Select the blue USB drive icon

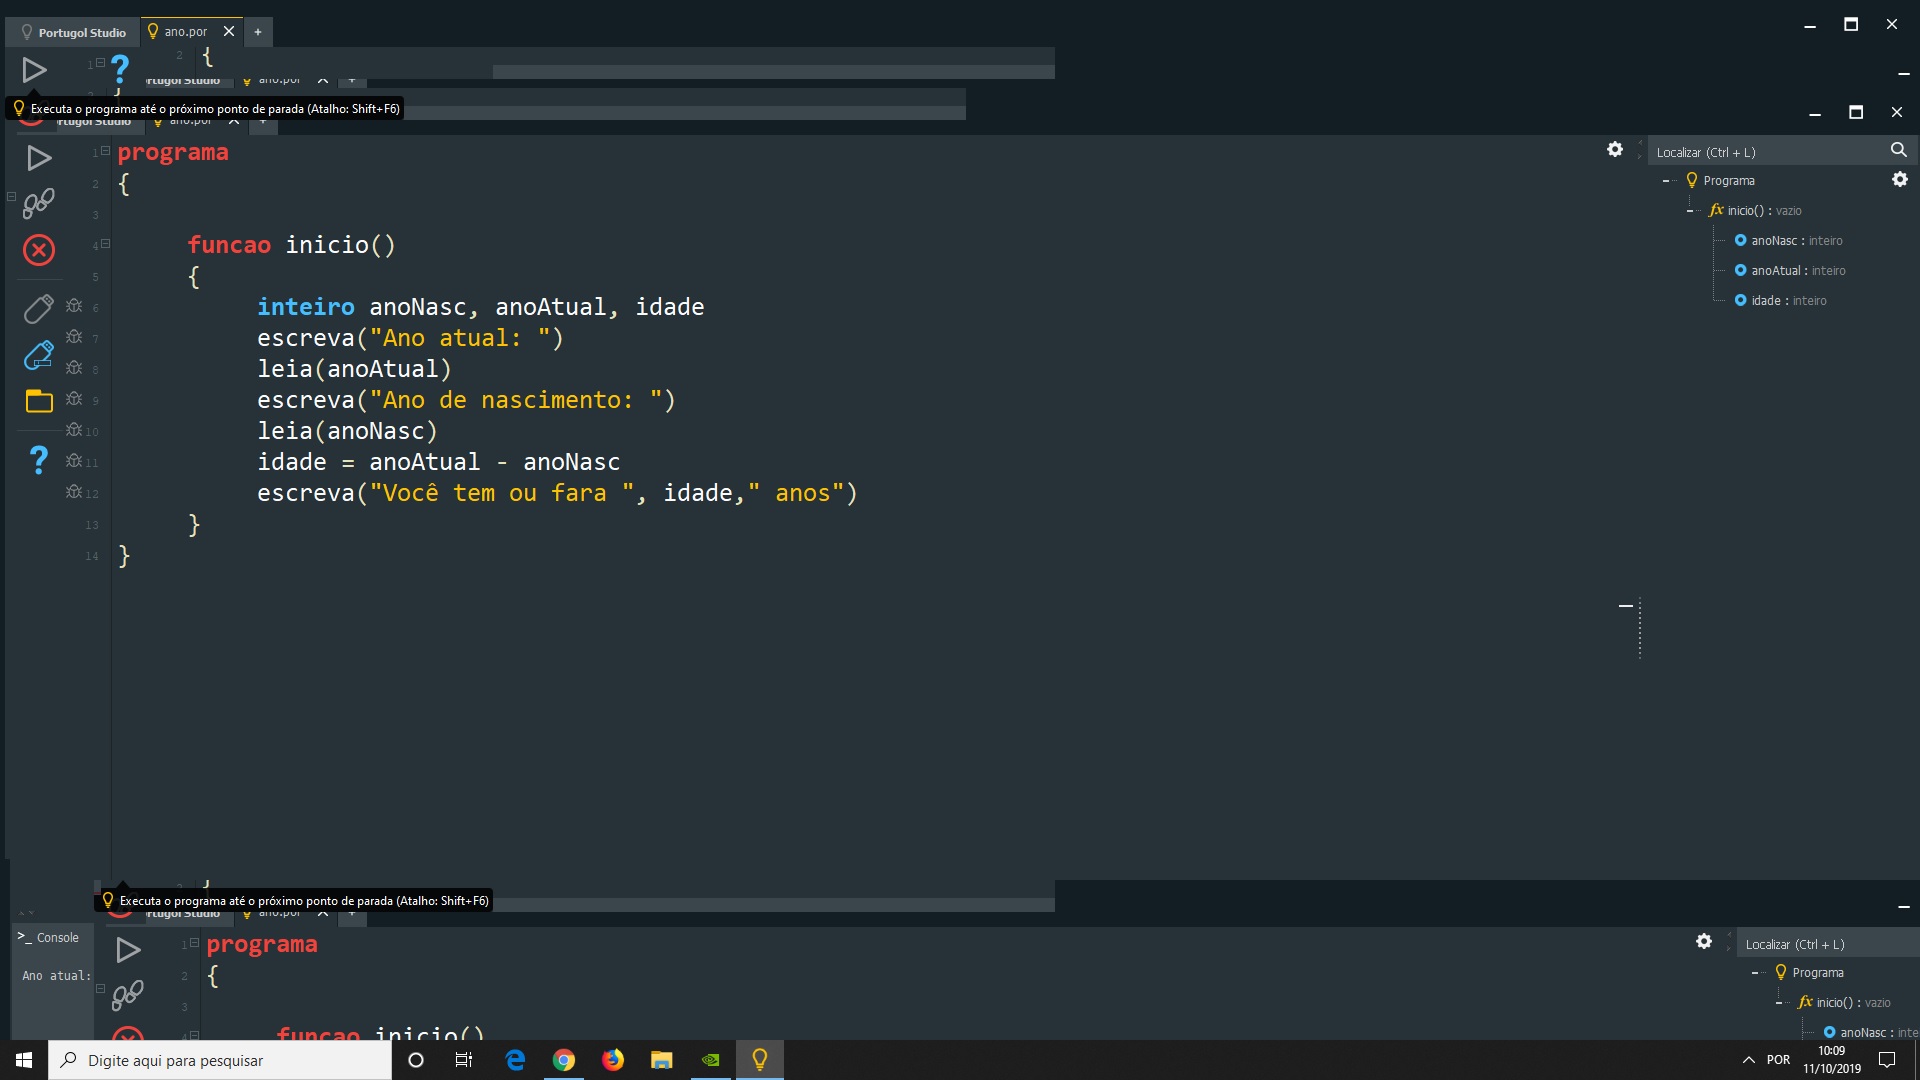point(38,355)
